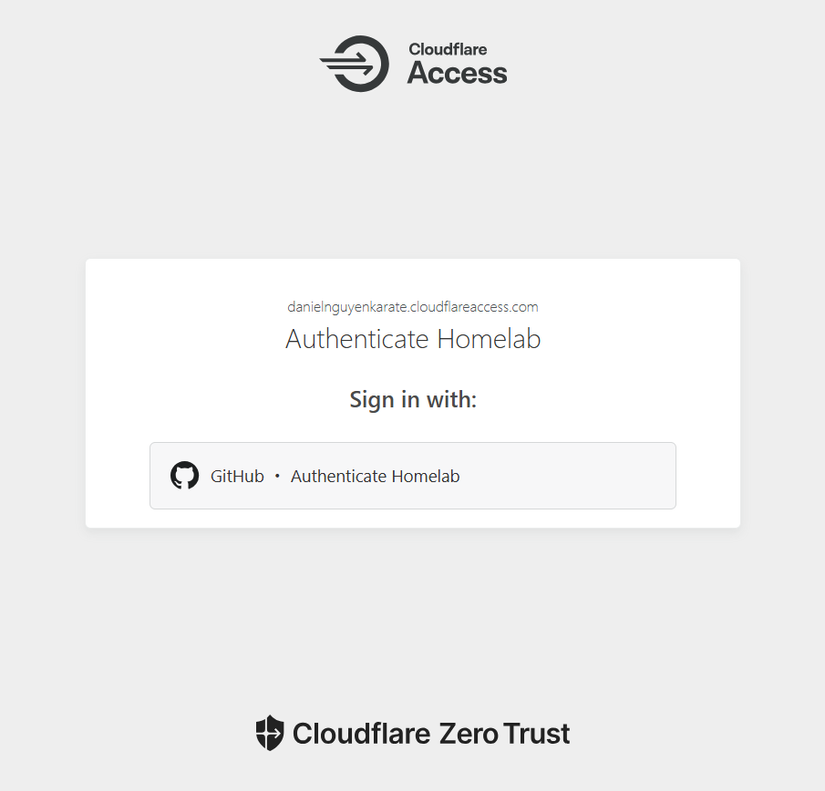Click the "Access" wordmark at the top
Screen dimensions: 825x791
coord(457,73)
